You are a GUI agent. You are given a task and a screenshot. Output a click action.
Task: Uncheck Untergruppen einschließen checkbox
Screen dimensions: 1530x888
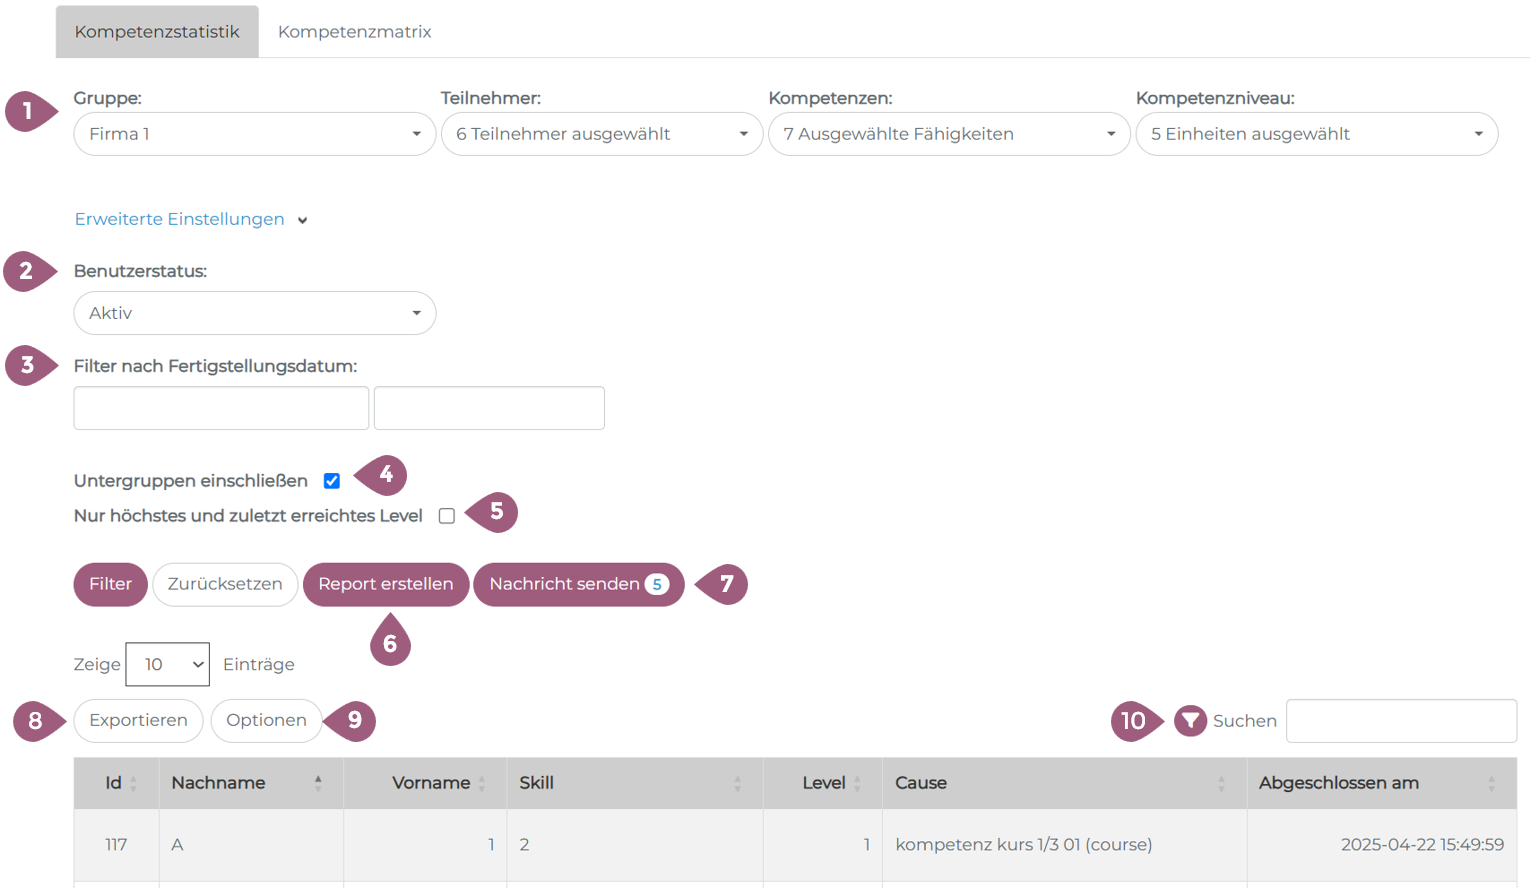point(332,481)
